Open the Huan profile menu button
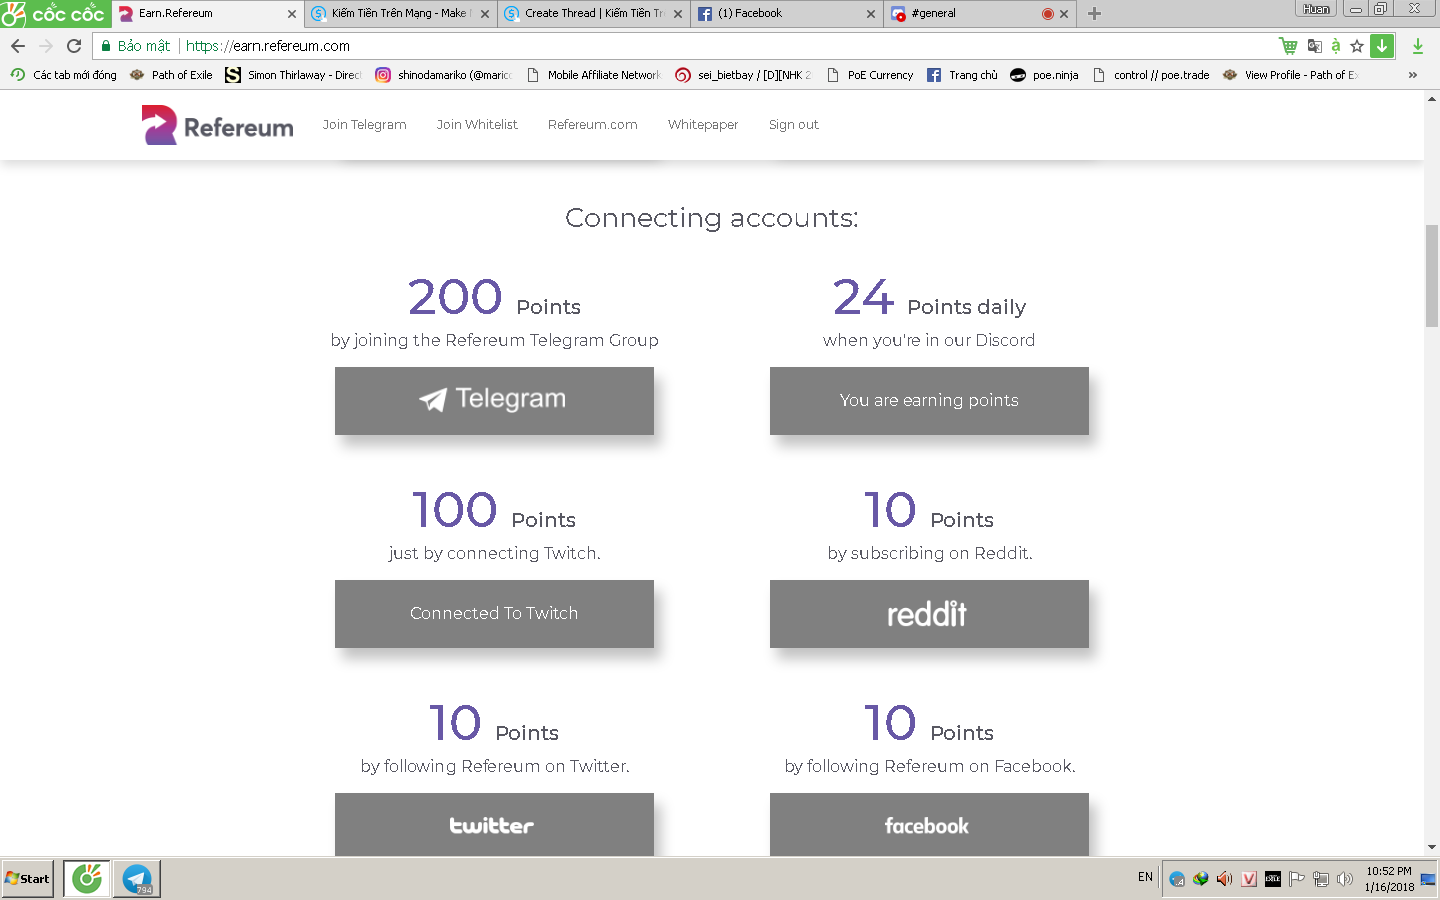This screenshot has height=900, width=1440. click(1316, 9)
